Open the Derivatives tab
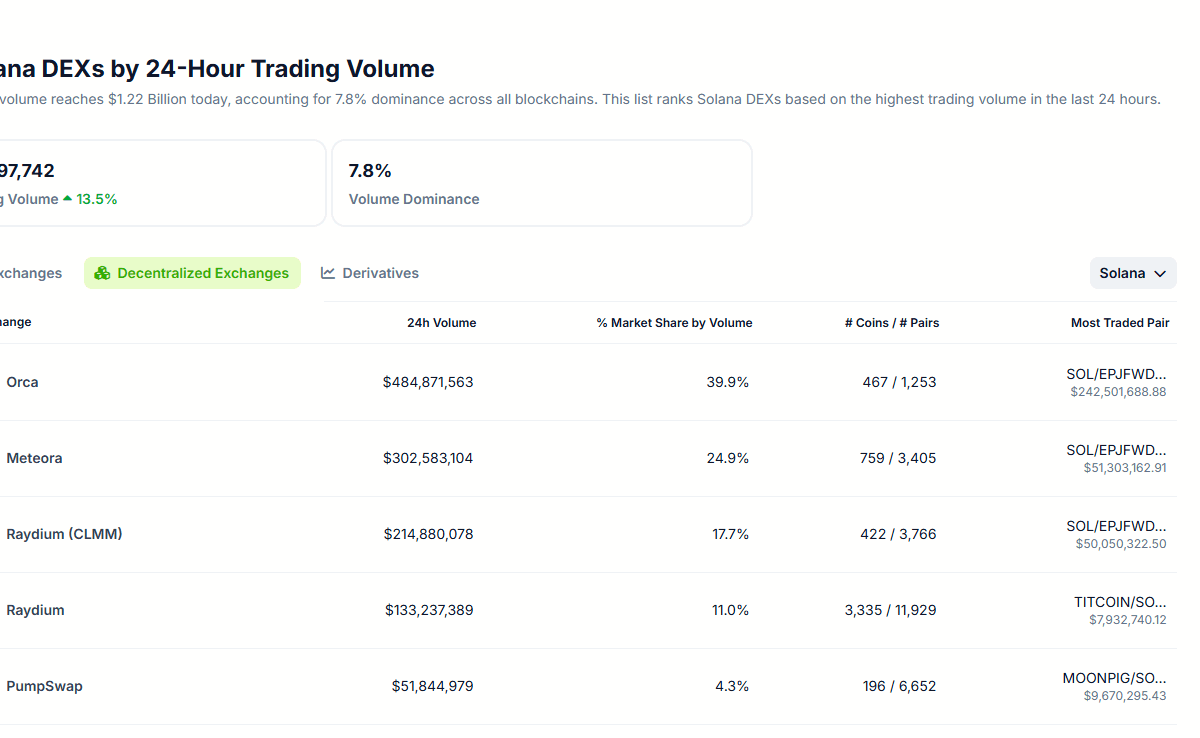1200x738 pixels. [x=370, y=273]
